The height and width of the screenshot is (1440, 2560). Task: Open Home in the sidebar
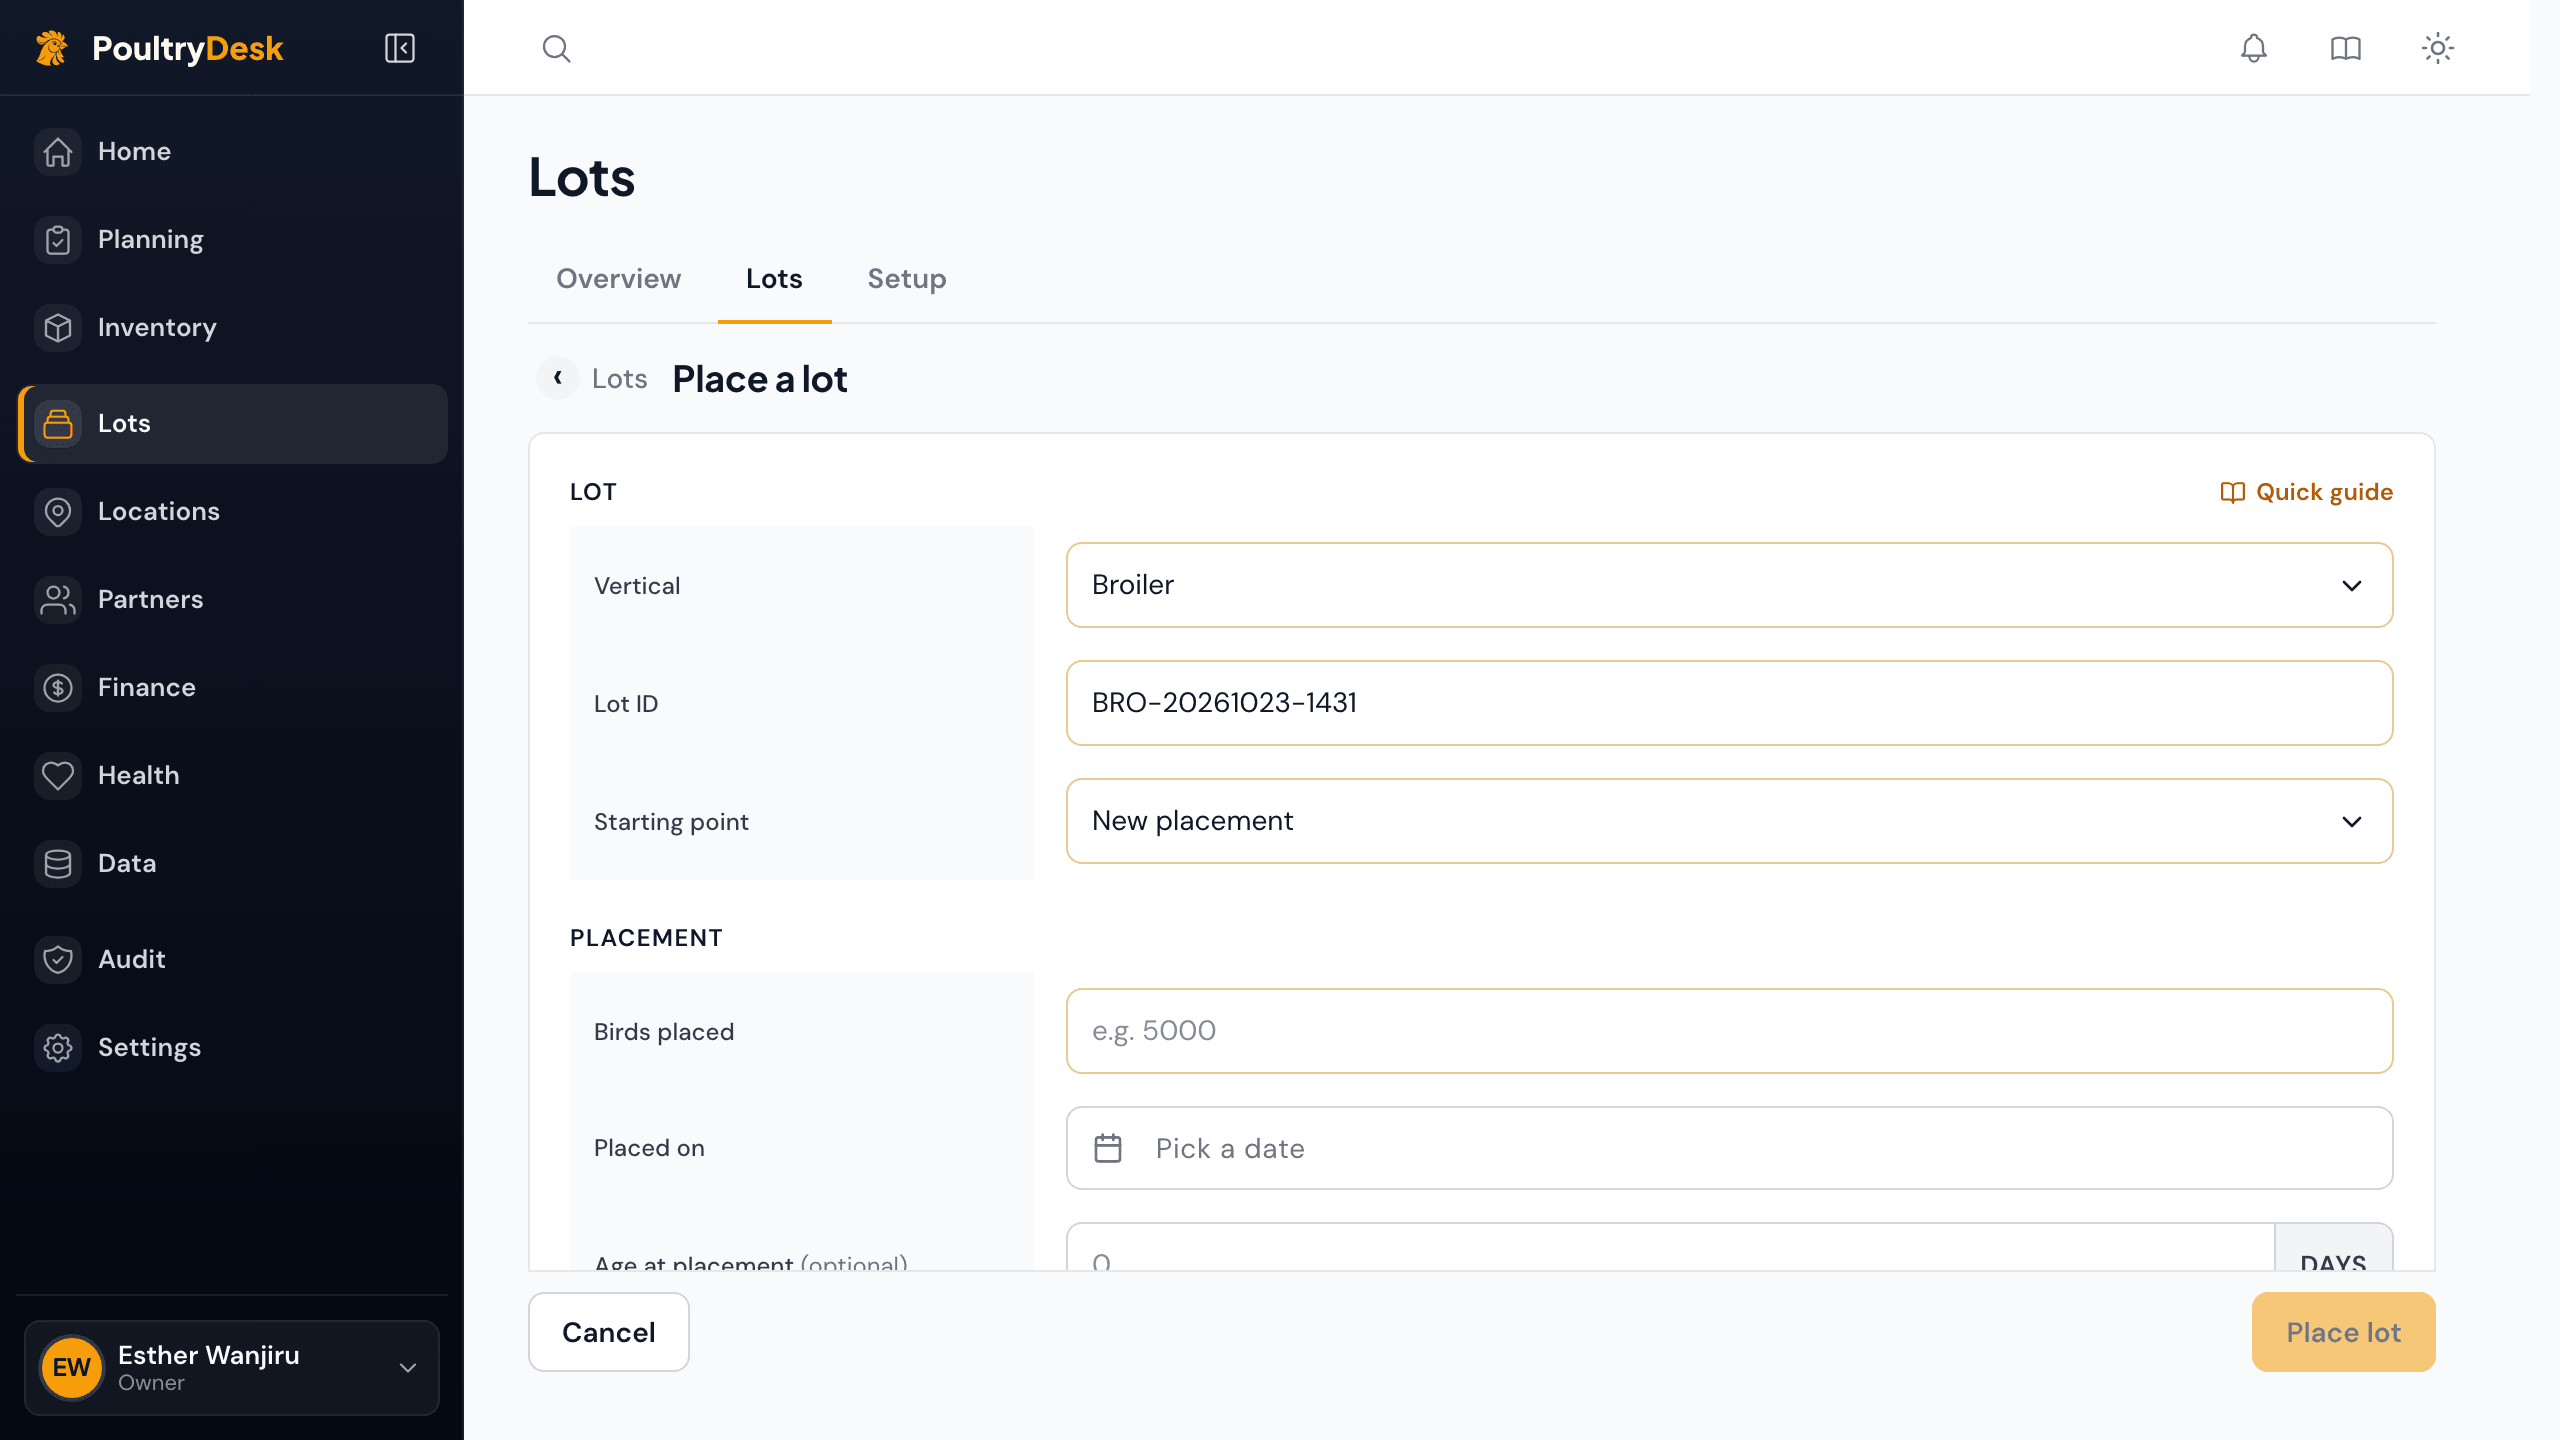pos(232,152)
